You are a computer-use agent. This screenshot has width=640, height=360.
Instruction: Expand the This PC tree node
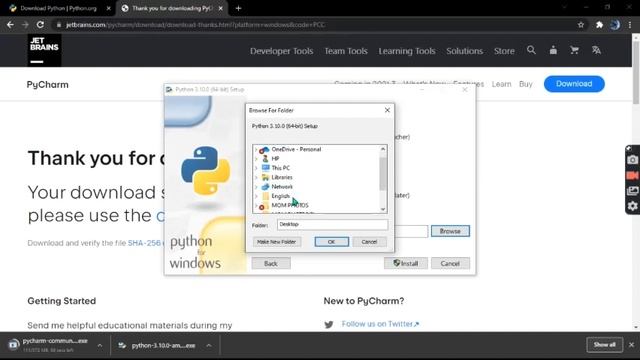tap(256, 168)
